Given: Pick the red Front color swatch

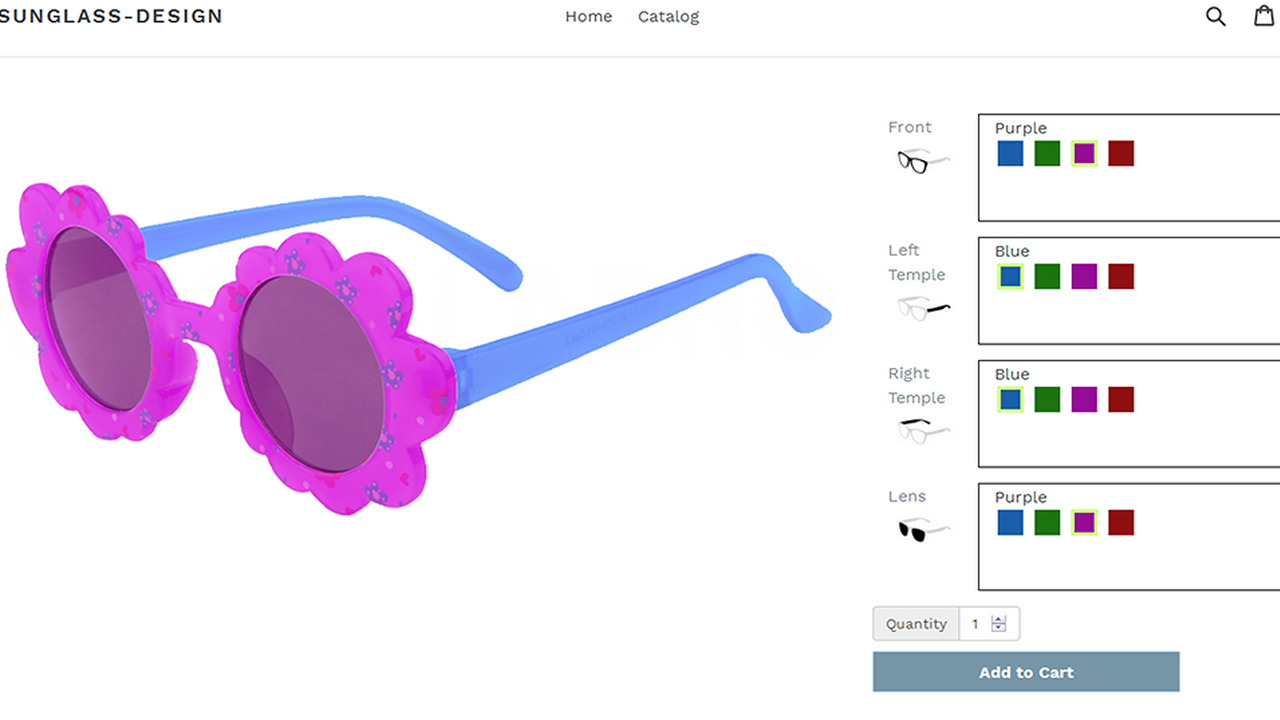Looking at the screenshot, I should 1121,153.
